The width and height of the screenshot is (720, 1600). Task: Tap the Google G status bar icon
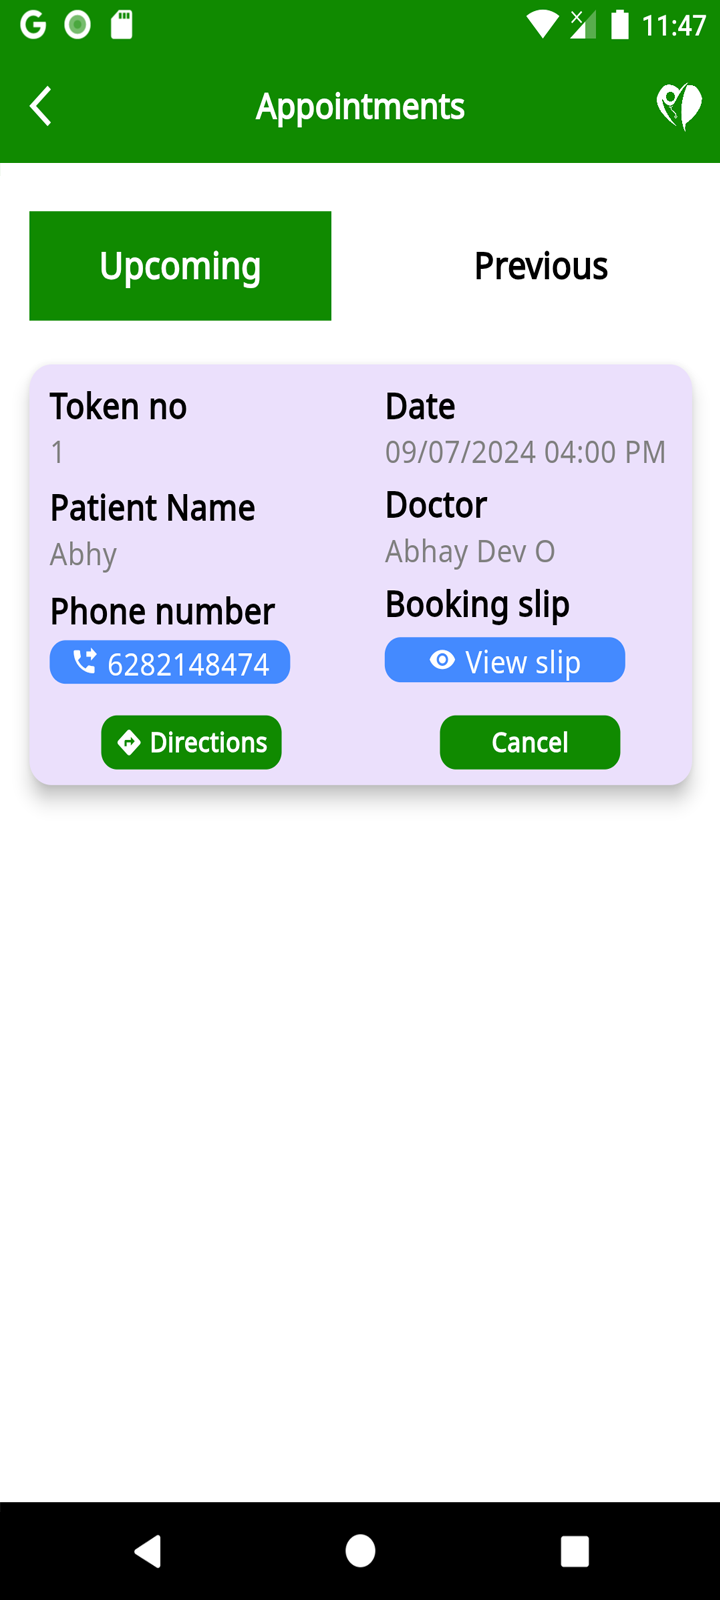[x=33, y=24]
